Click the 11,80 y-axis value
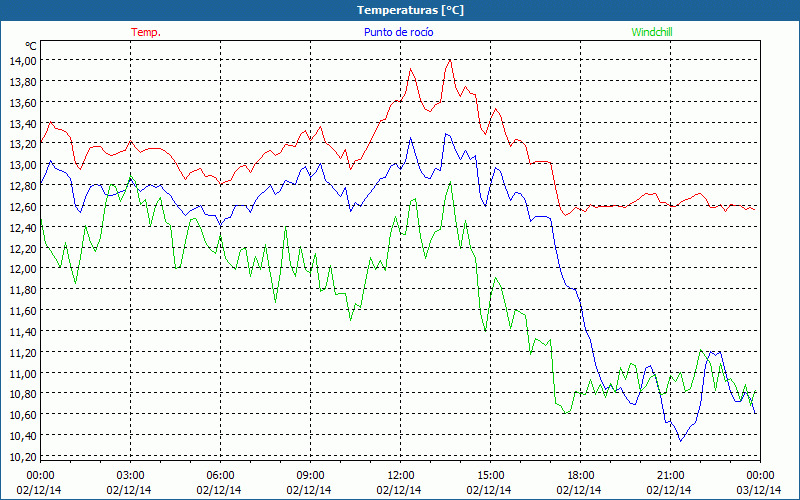The width and height of the screenshot is (800, 500). tap(23, 290)
